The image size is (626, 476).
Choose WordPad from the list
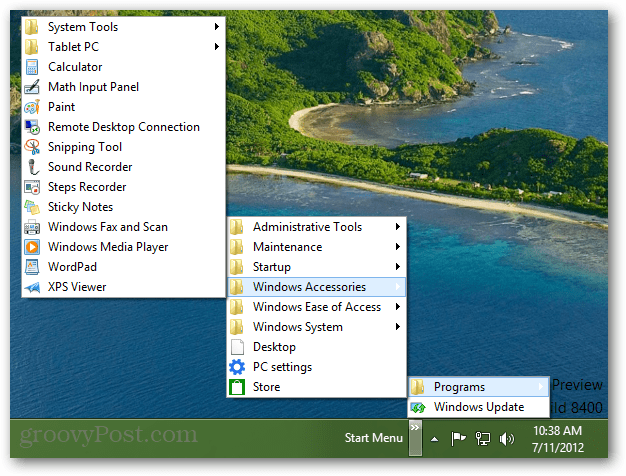click(x=123, y=267)
